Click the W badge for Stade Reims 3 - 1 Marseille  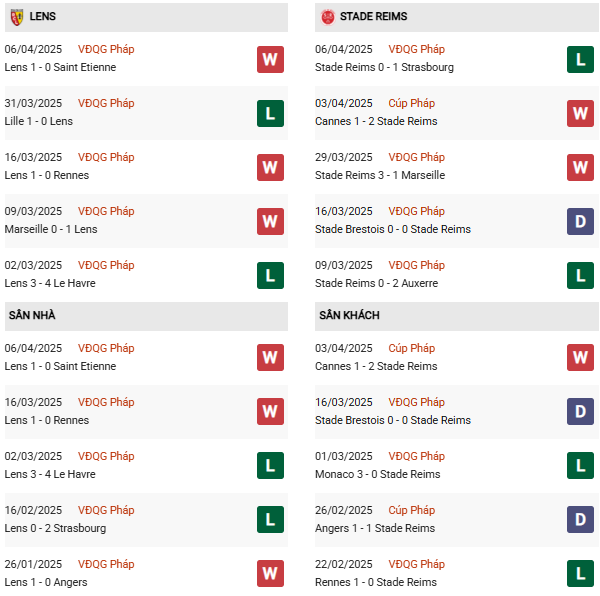tap(580, 167)
